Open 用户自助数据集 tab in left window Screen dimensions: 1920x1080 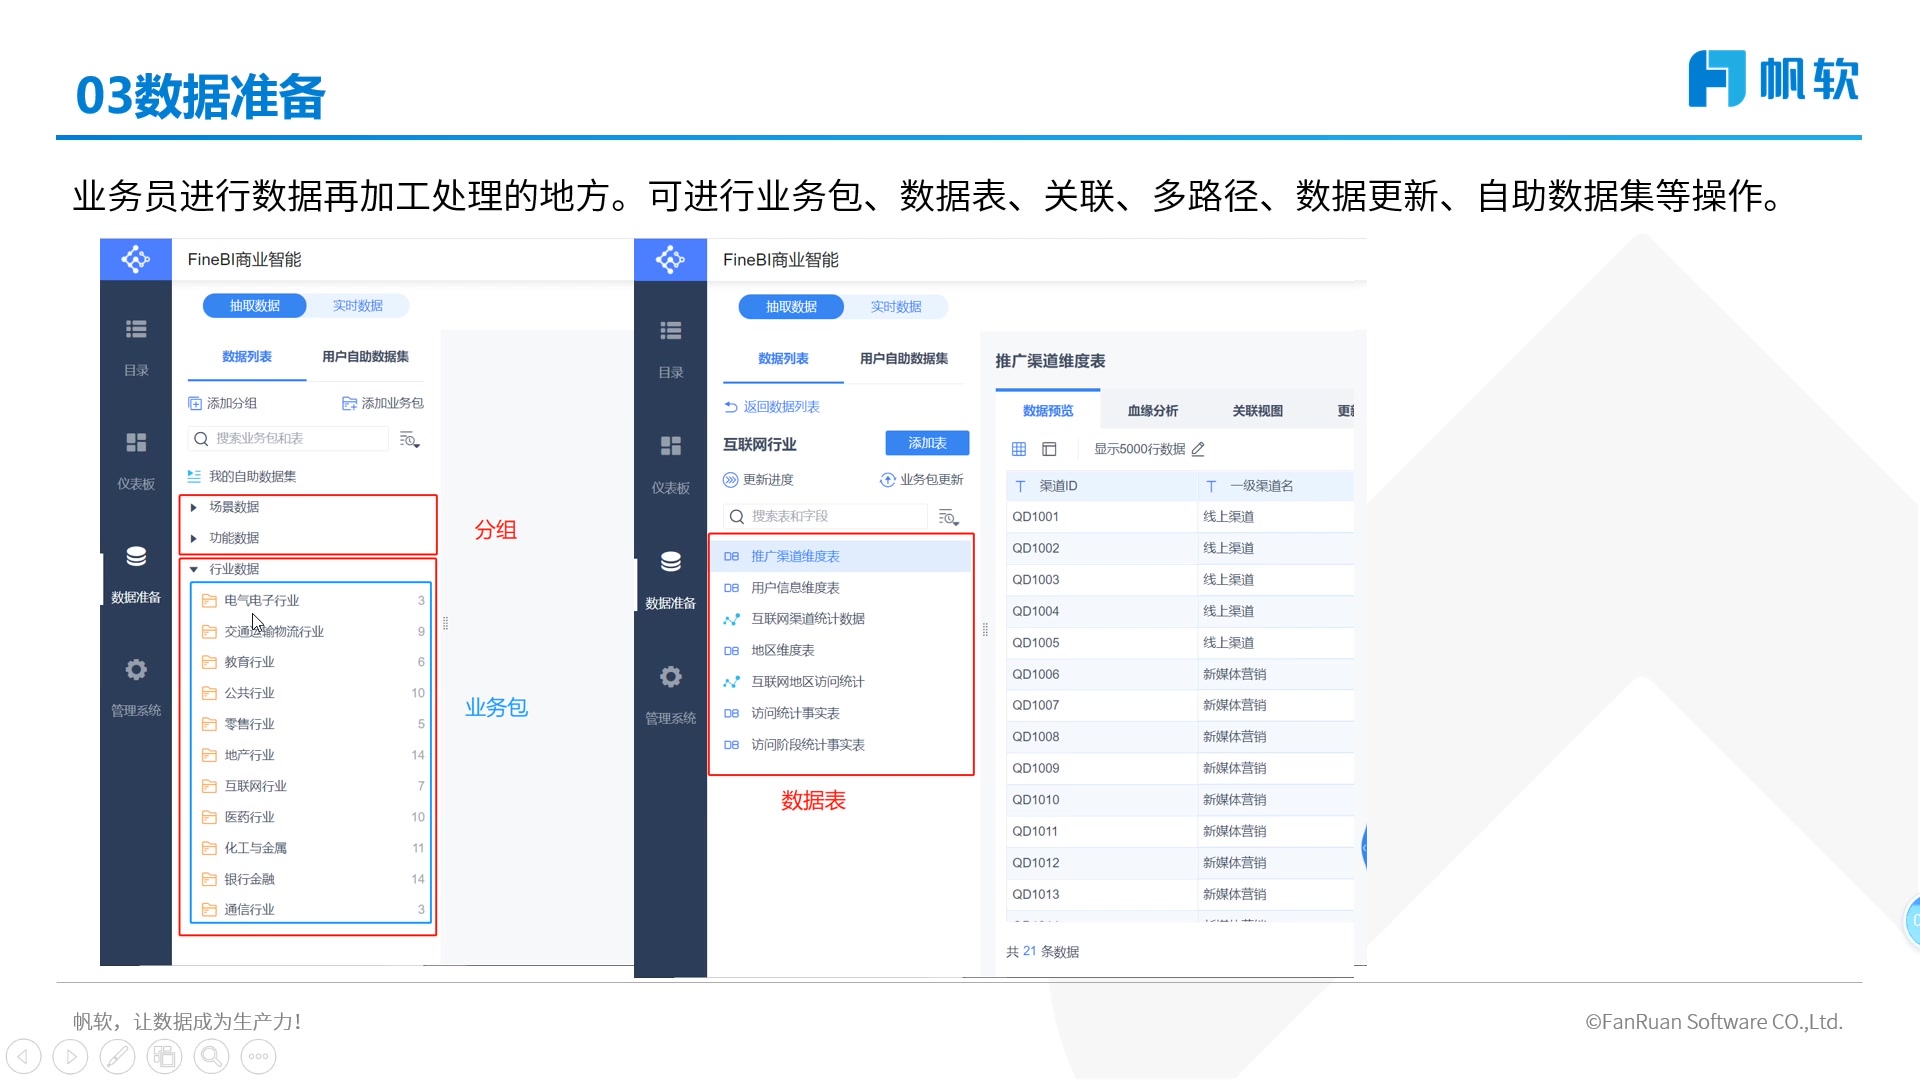(365, 357)
